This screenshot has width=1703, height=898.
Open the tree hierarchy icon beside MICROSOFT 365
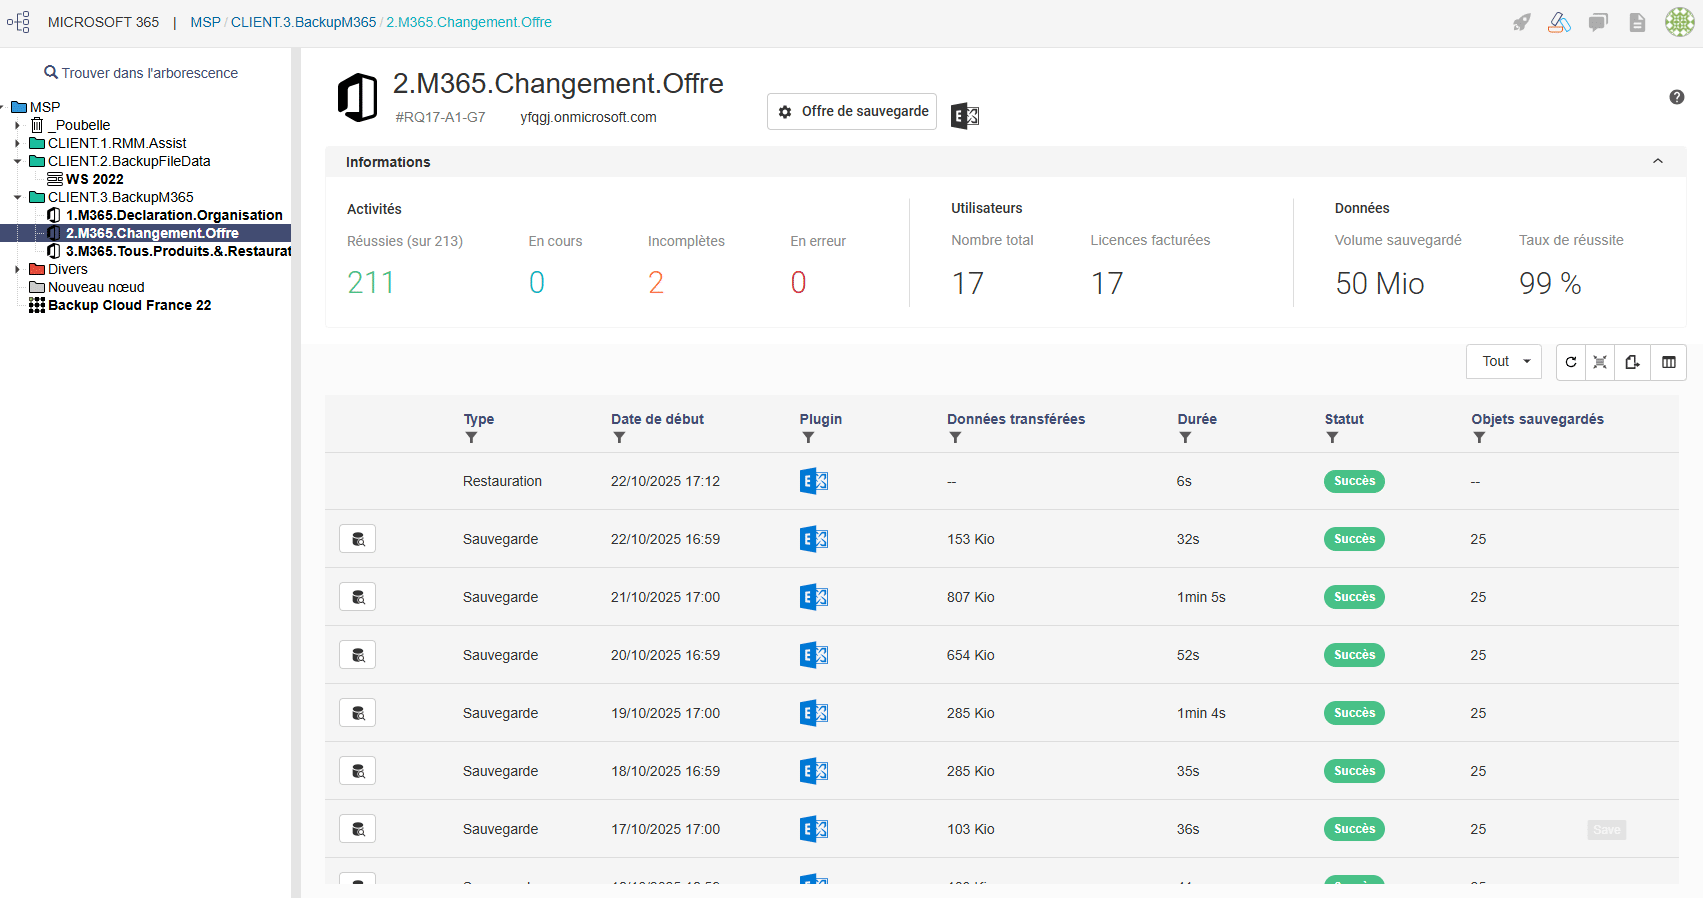click(18, 22)
